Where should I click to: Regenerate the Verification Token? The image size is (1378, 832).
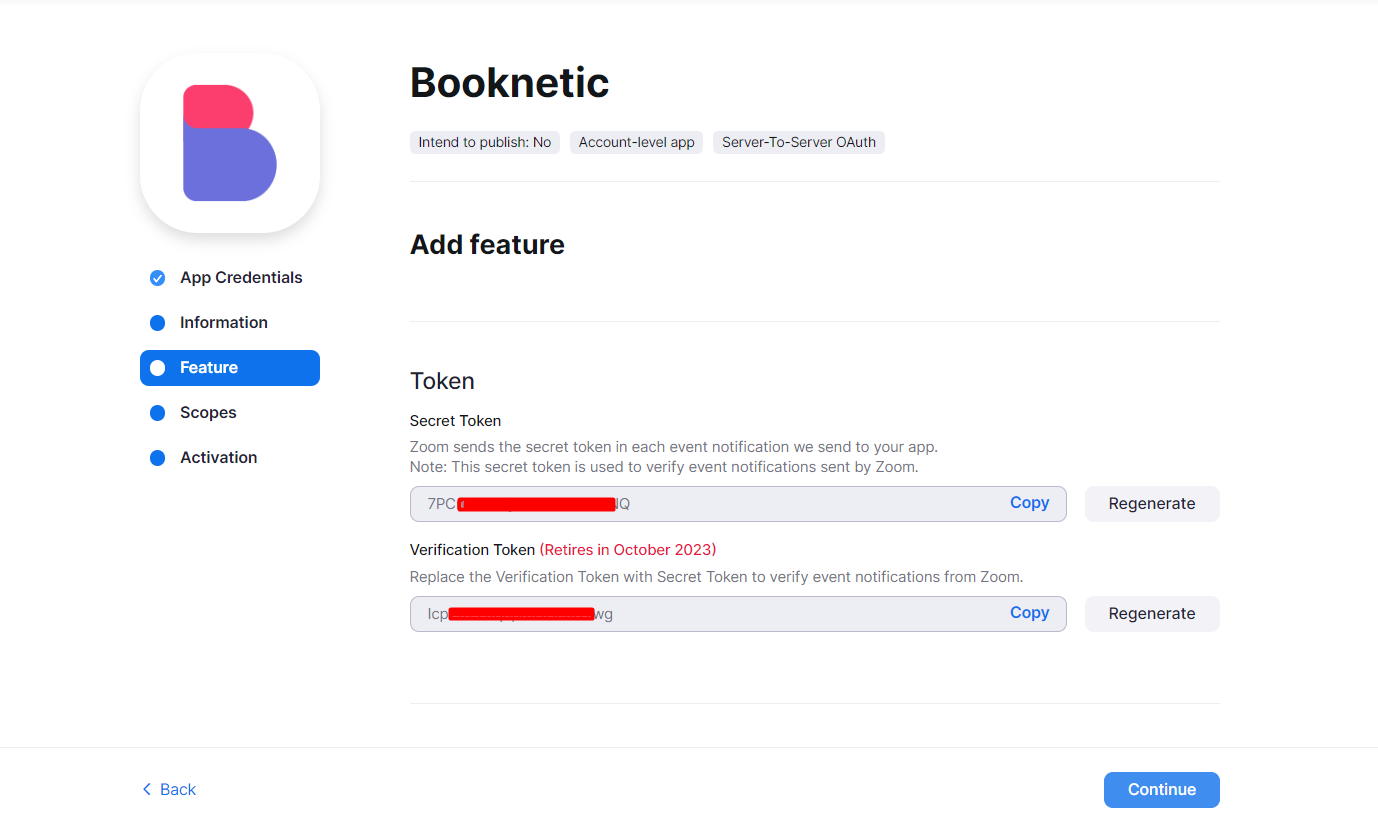tap(1151, 614)
